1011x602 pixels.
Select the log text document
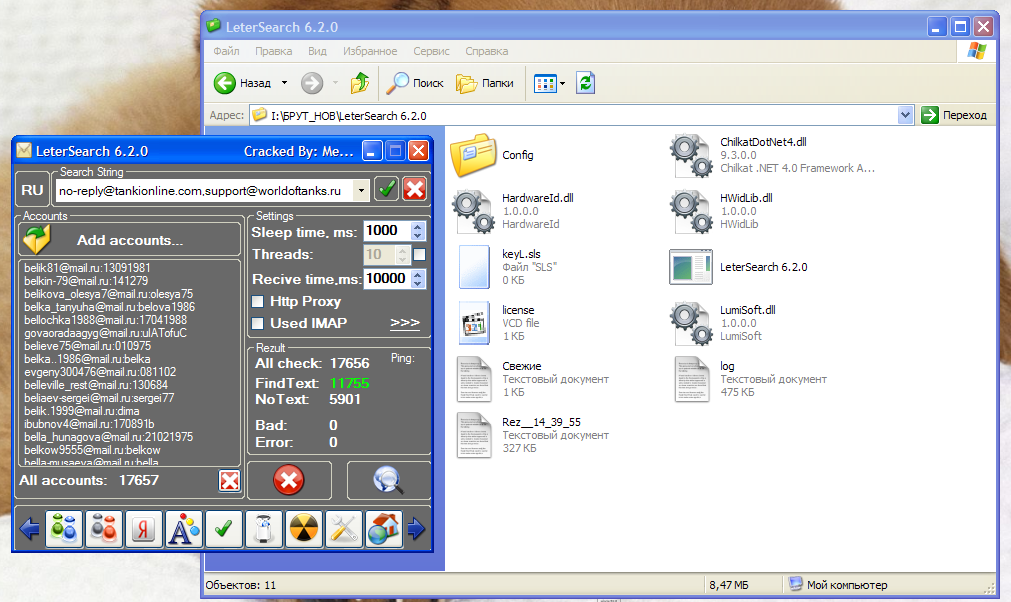750,379
